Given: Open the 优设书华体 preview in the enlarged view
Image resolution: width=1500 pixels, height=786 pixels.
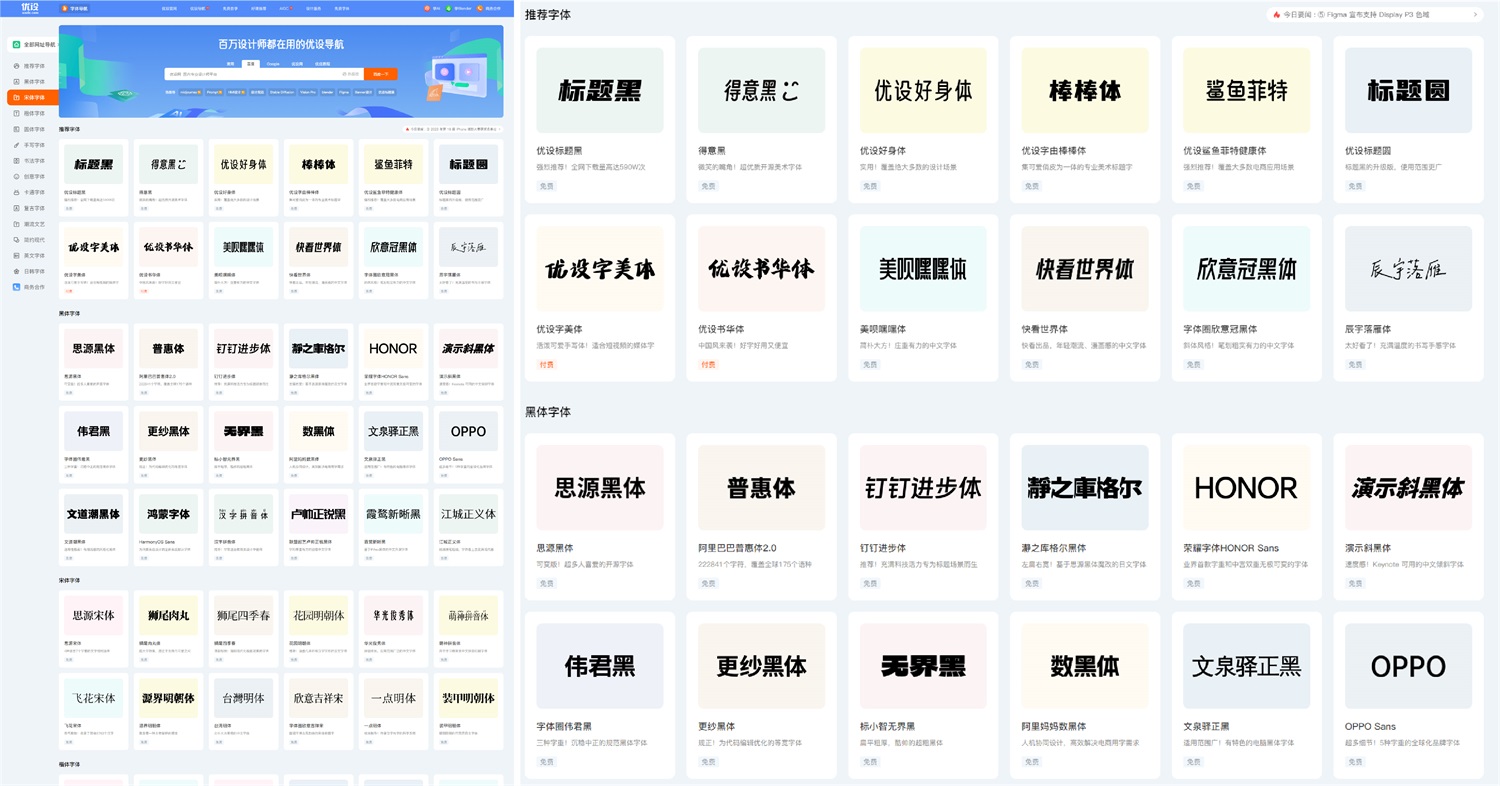Looking at the screenshot, I should [762, 268].
